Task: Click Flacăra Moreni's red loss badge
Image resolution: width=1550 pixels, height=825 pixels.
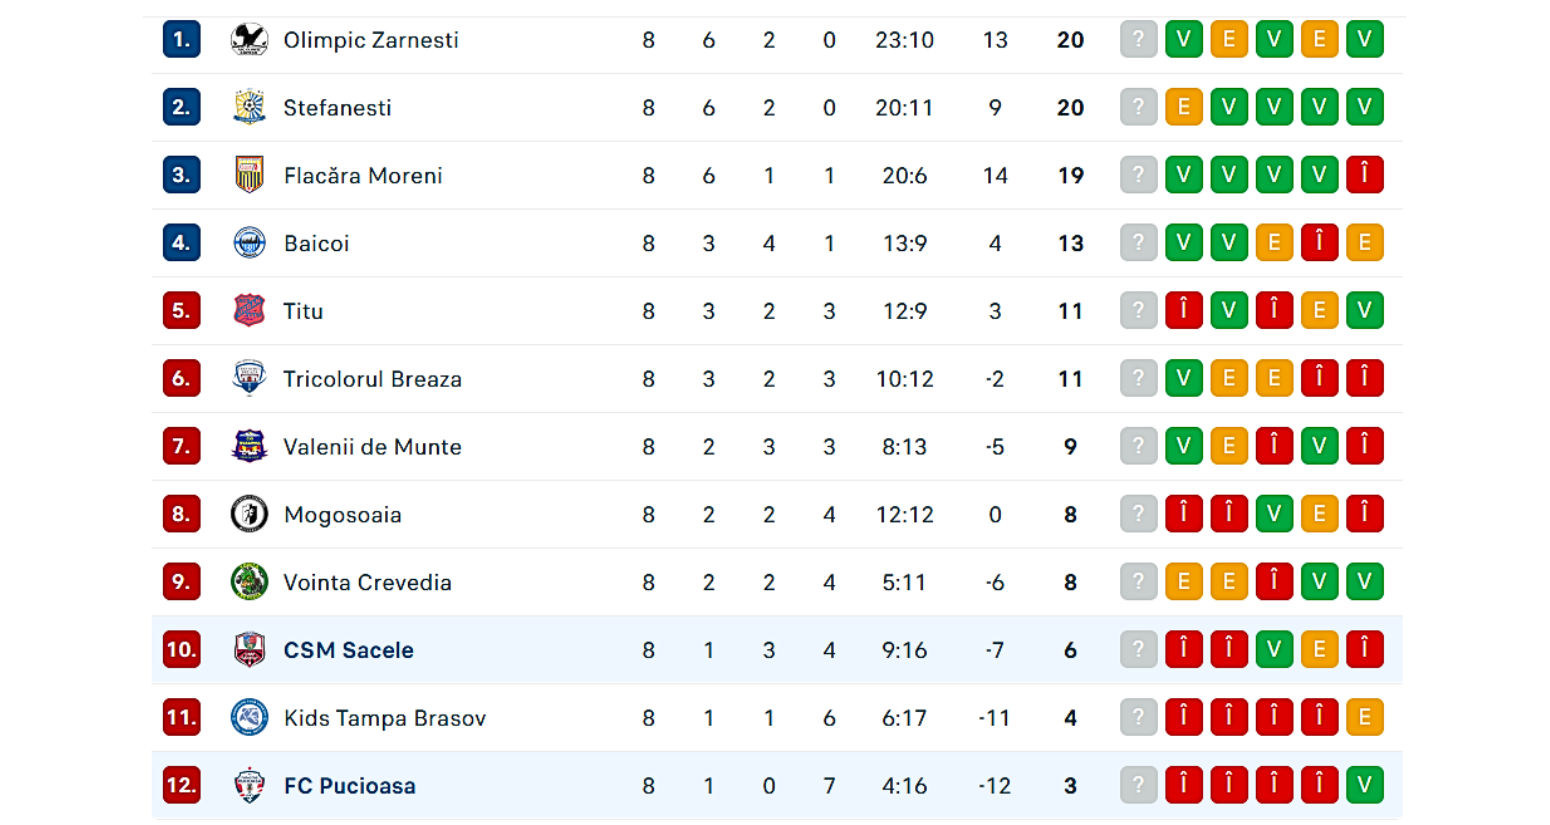Action: tap(1364, 175)
